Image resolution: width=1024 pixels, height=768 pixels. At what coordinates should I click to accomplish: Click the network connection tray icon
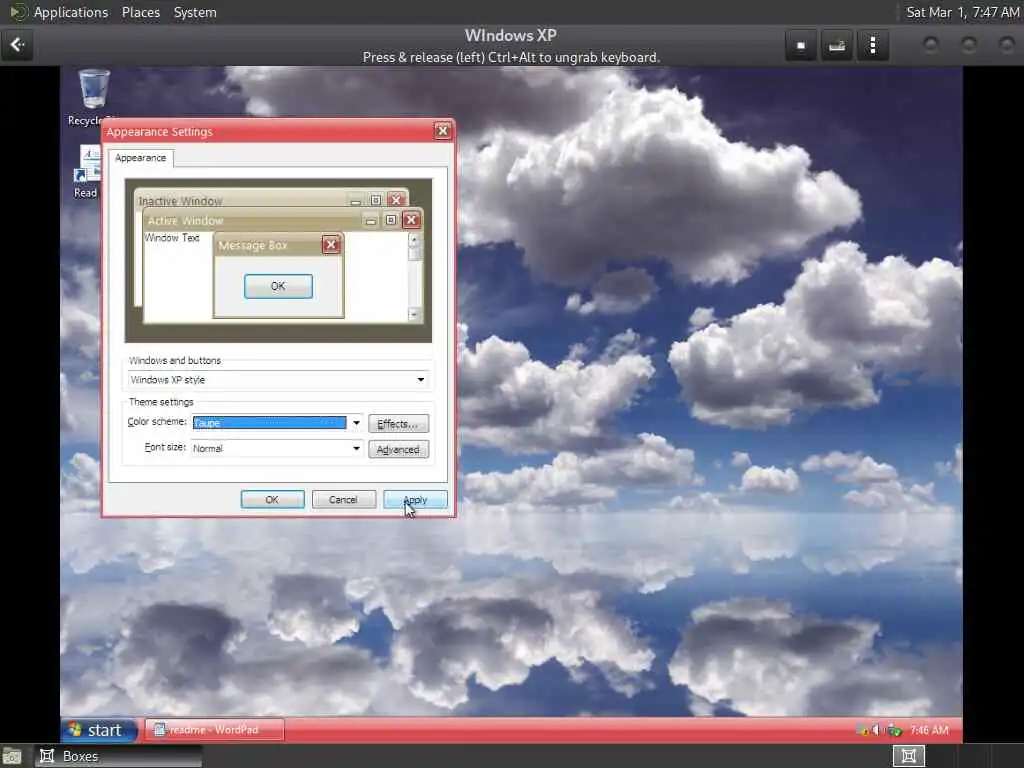click(x=894, y=730)
